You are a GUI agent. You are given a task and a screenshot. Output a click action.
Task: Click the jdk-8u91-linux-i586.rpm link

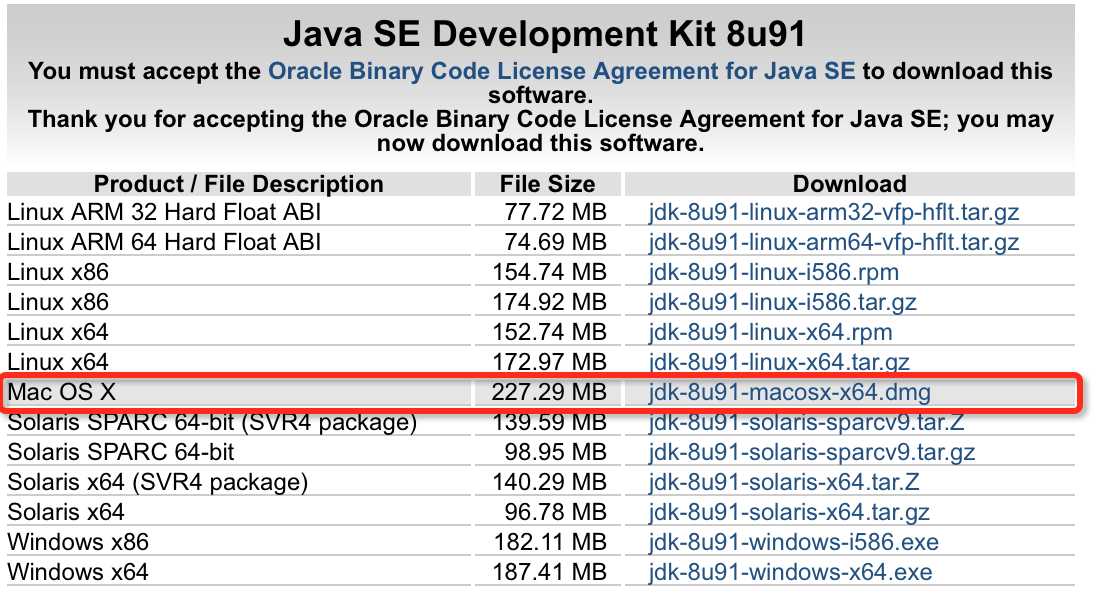tap(774, 272)
